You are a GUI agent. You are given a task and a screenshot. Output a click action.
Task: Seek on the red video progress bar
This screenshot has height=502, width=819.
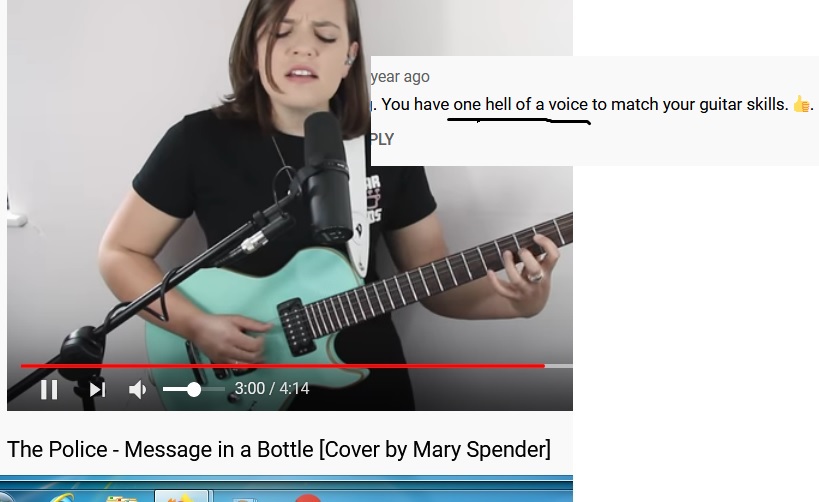coord(283,366)
